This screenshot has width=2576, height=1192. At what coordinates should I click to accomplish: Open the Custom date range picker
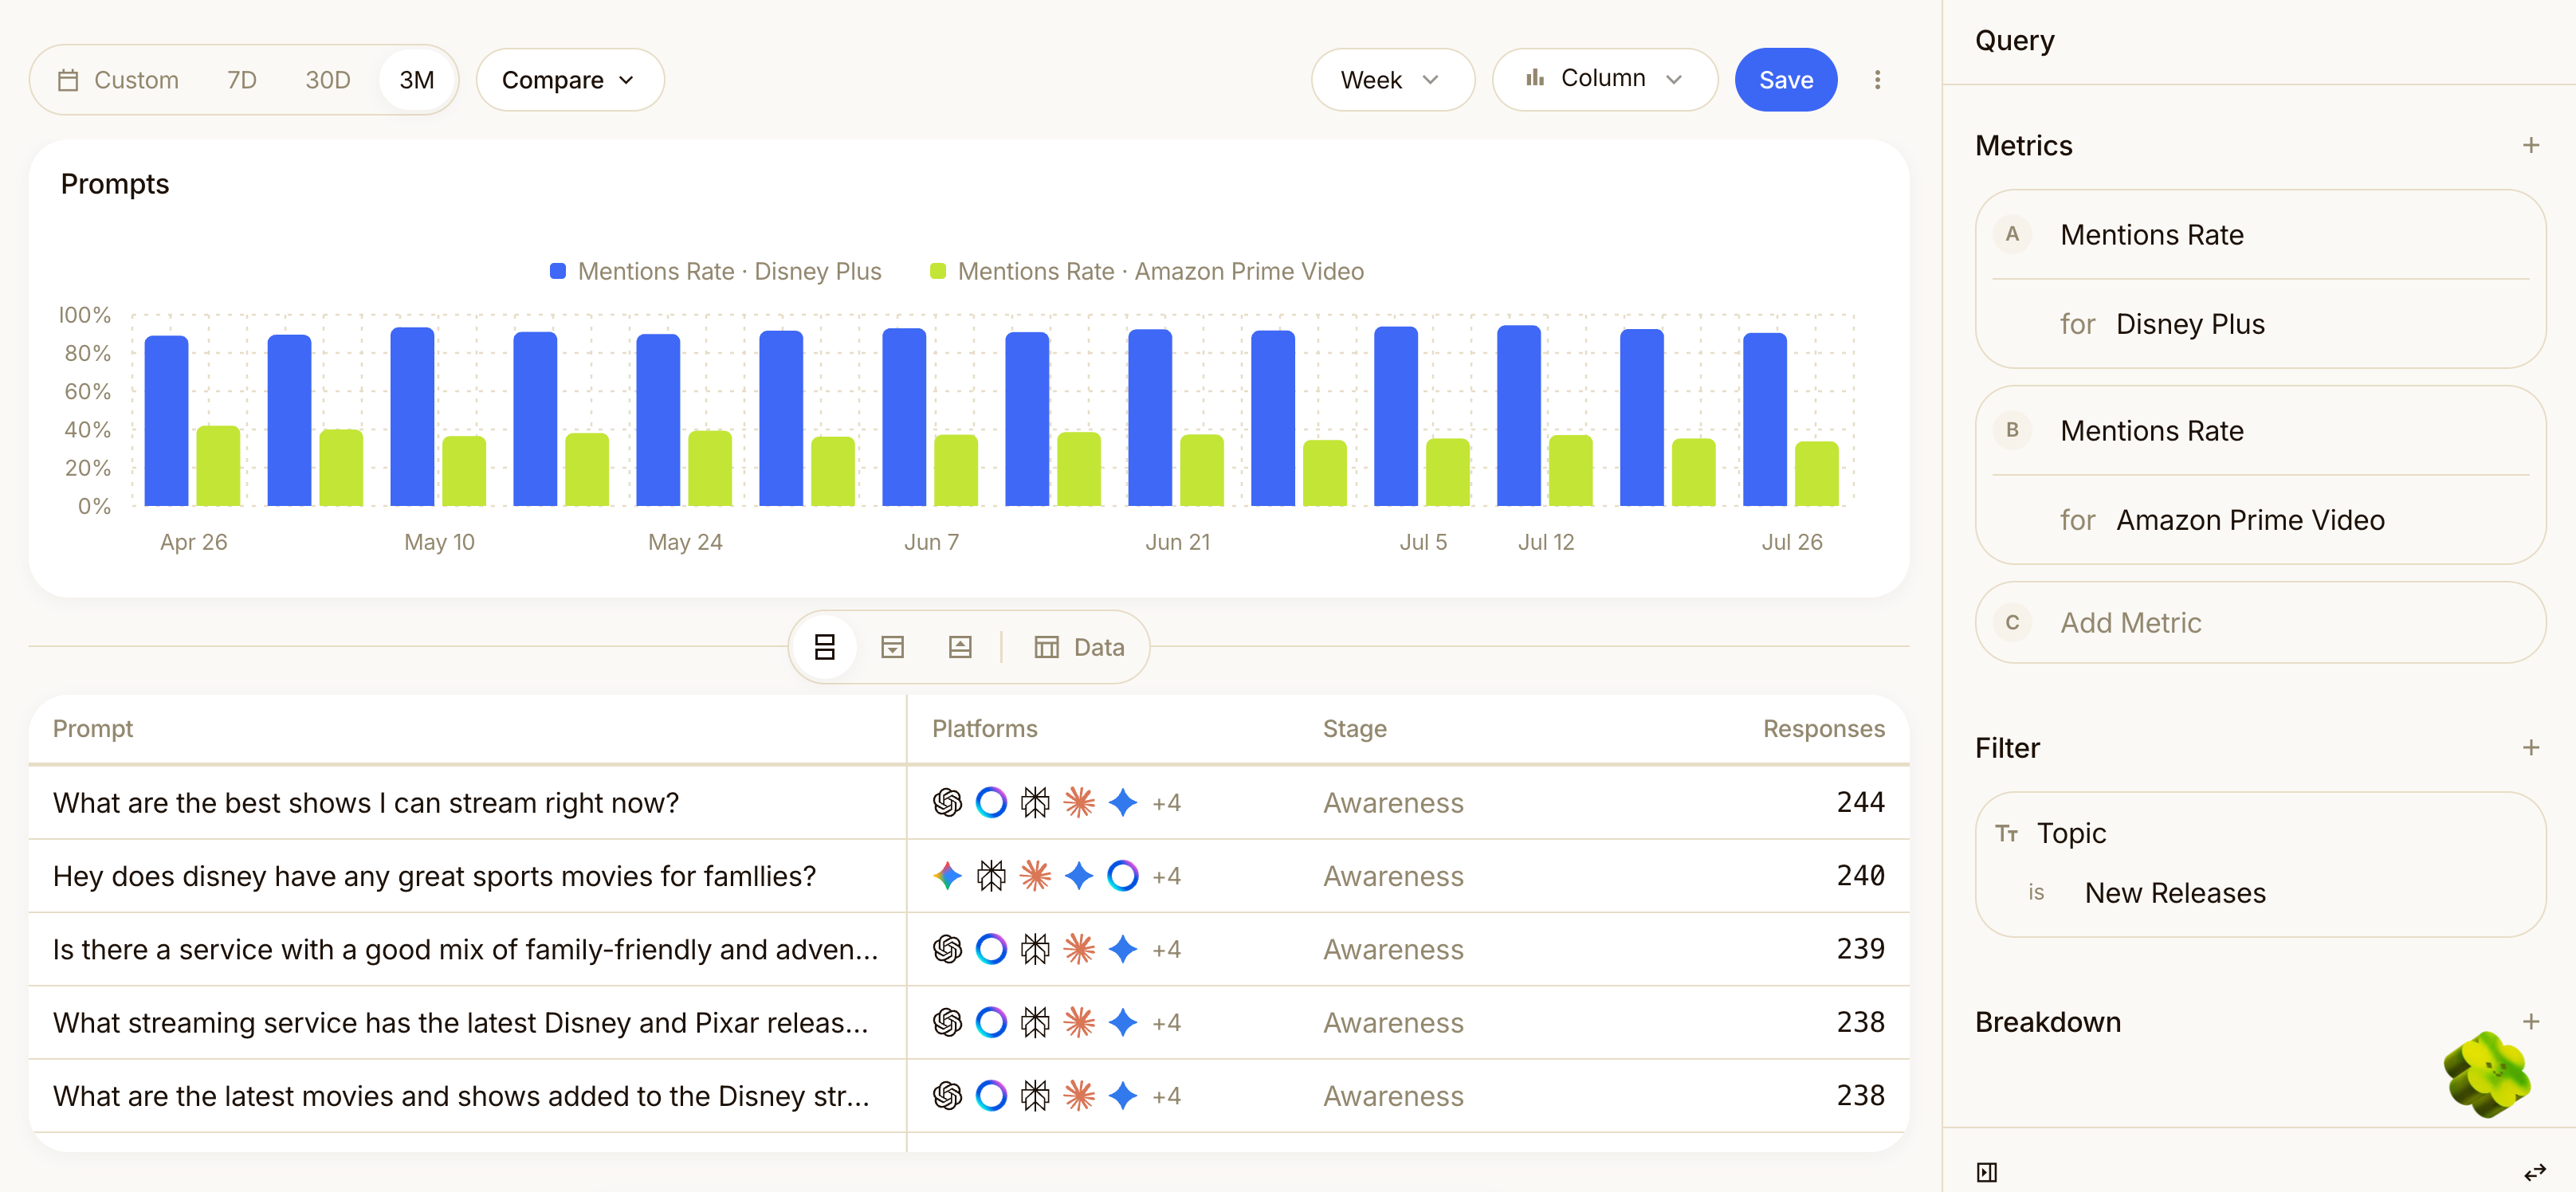118,80
